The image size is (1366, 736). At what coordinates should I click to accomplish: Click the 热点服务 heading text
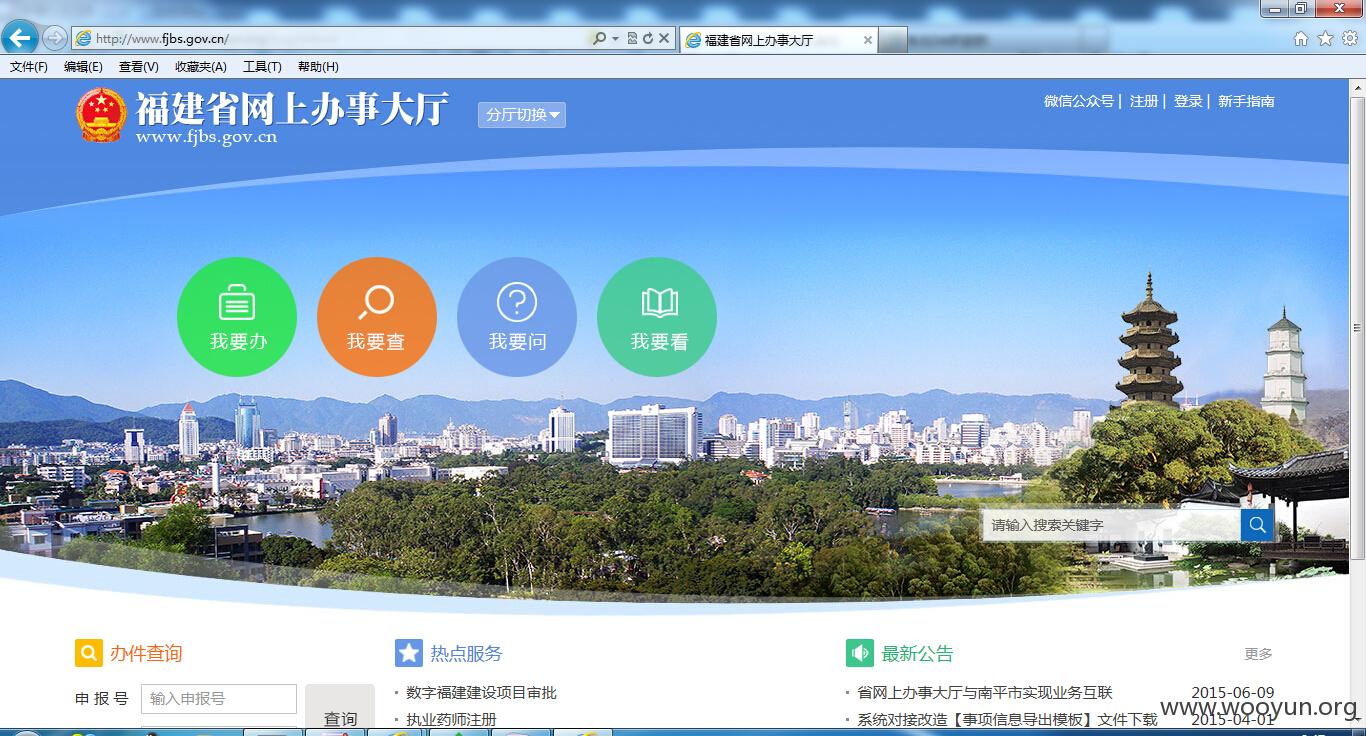click(x=466, y=653)
